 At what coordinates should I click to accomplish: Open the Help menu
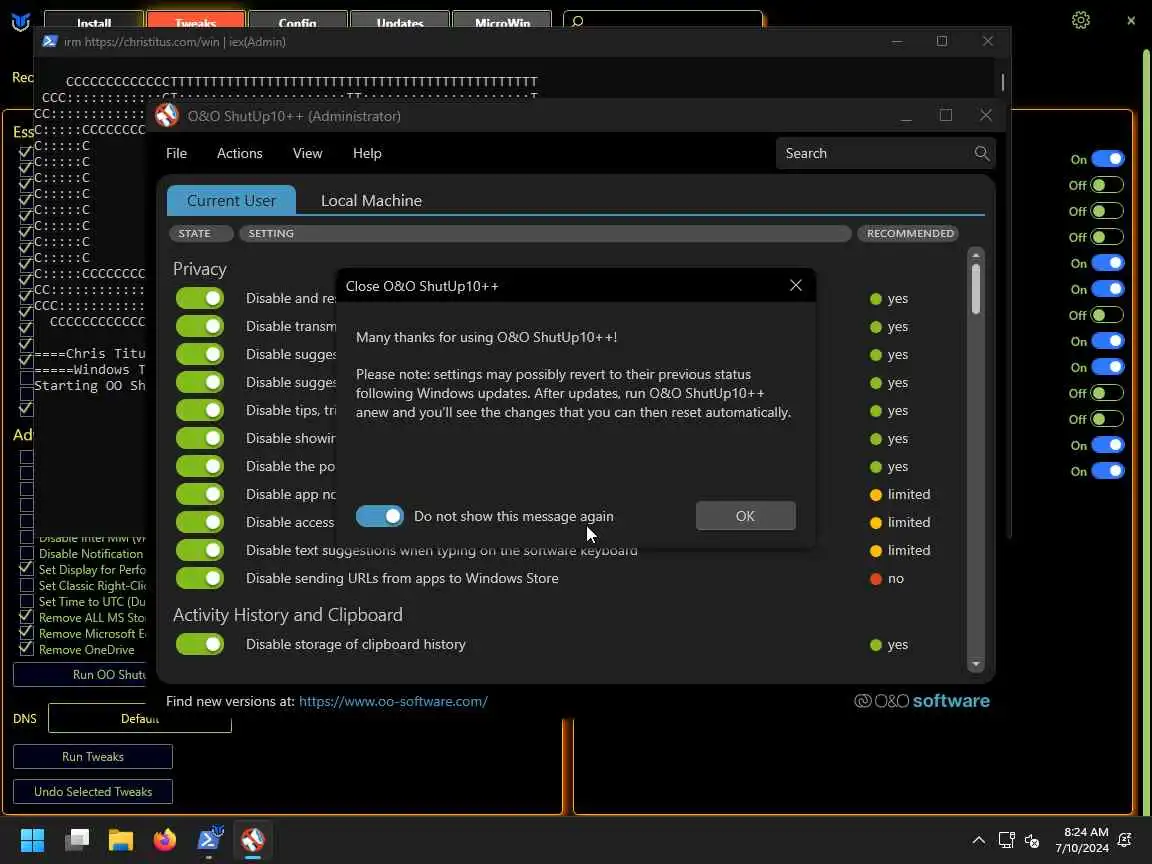click(367, 153)
